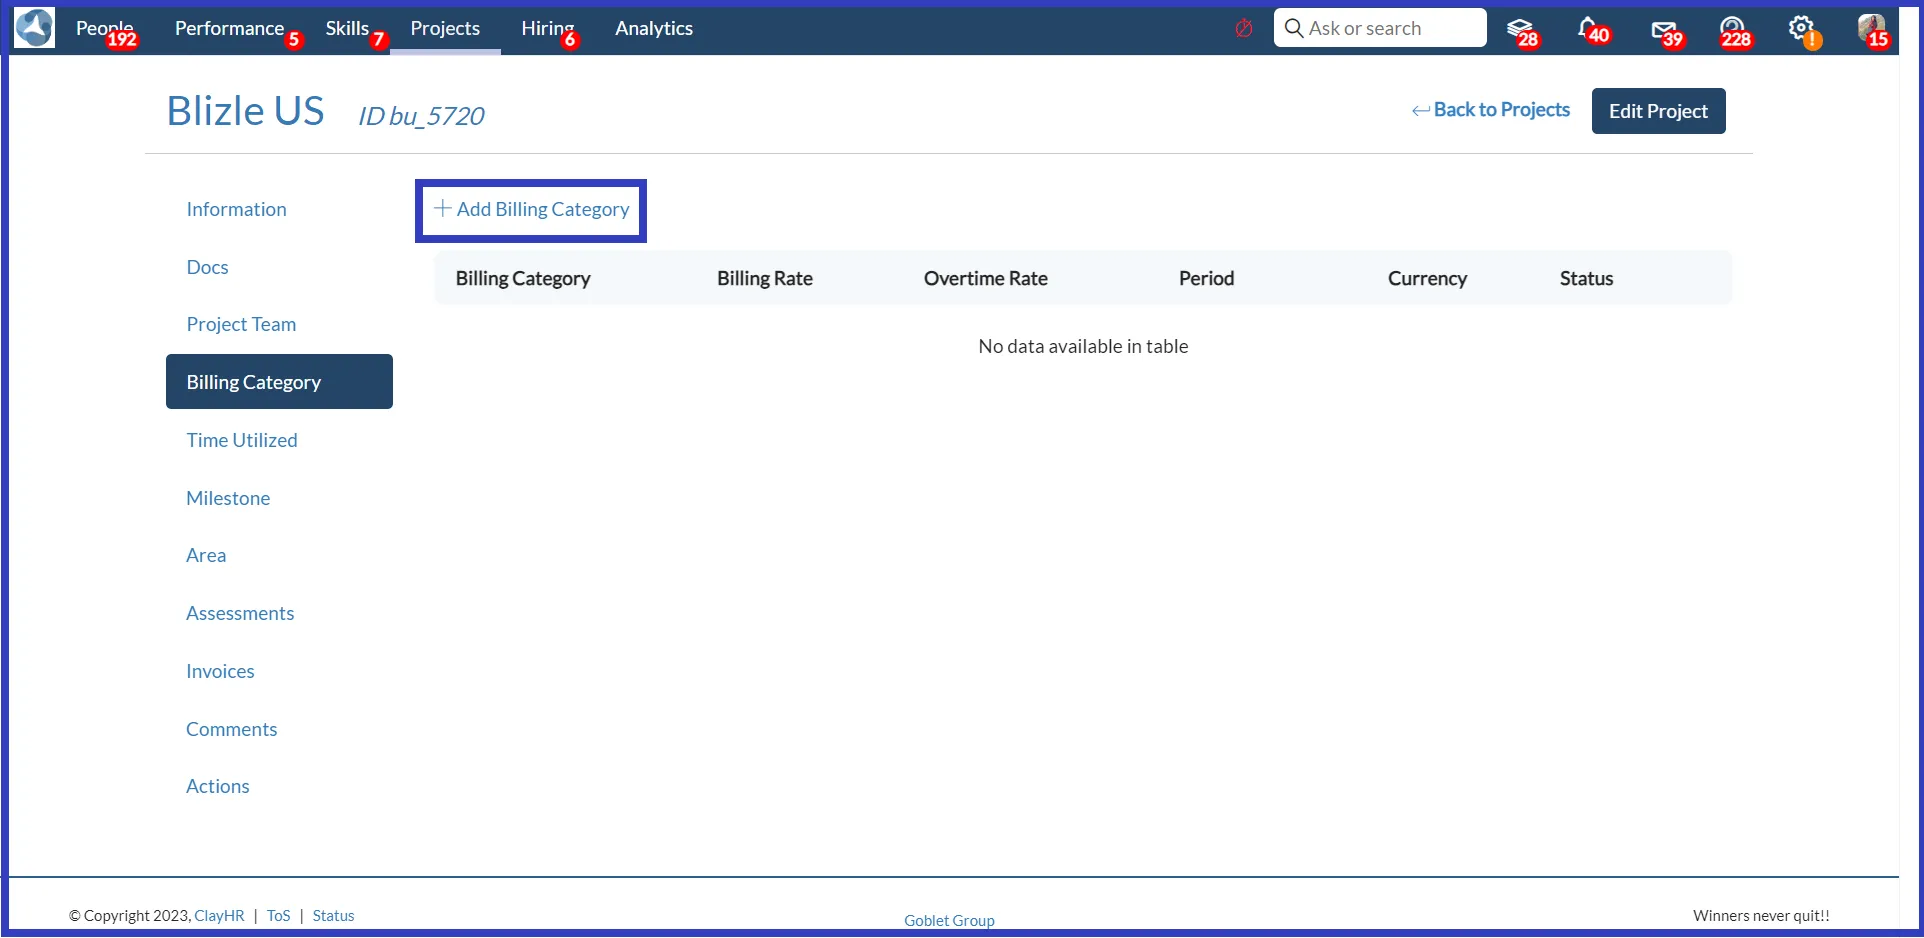Go Back to Projects
This screenshot has height=938, width=1924.
point(1491,110)
